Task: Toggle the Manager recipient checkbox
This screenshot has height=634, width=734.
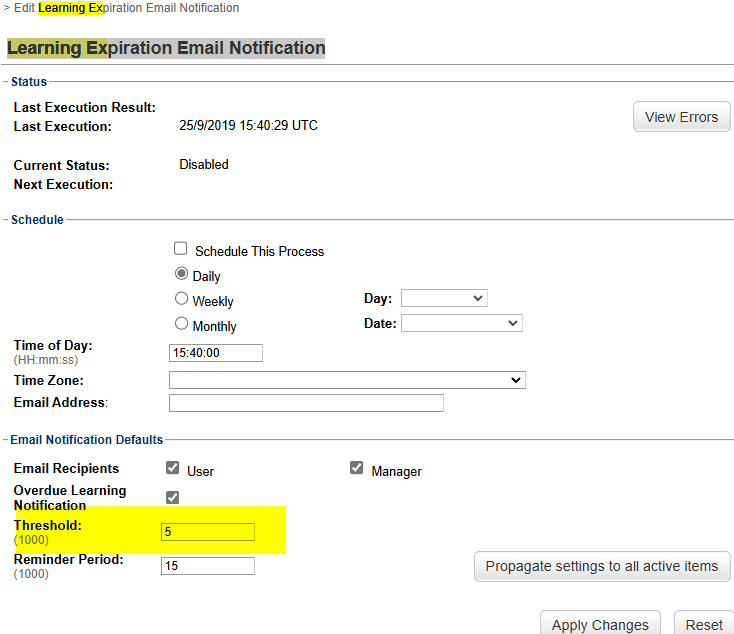Action: pyautogui.click(x=357, y=468)
